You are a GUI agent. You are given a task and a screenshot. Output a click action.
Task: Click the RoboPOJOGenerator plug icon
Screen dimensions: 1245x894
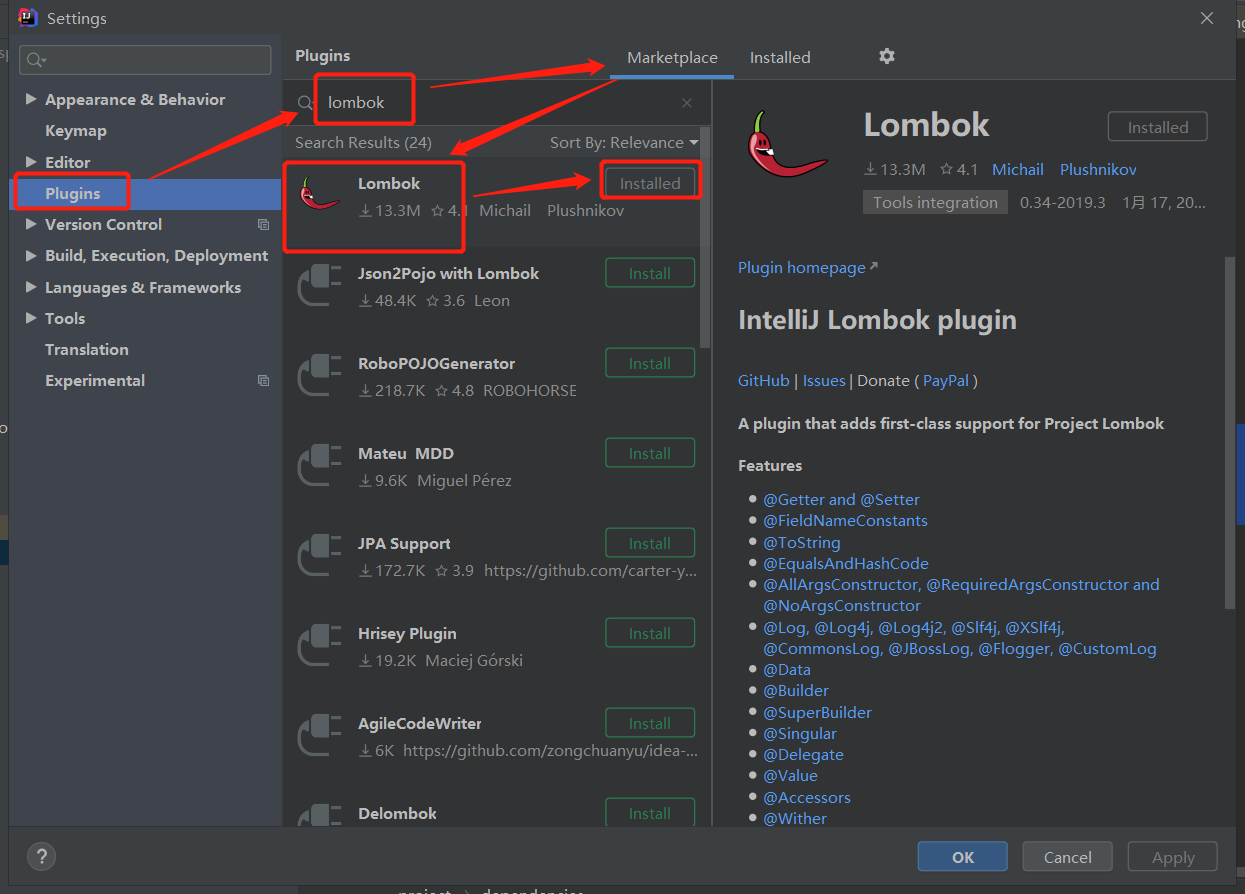pyautogui.click(x=320, y=377)
